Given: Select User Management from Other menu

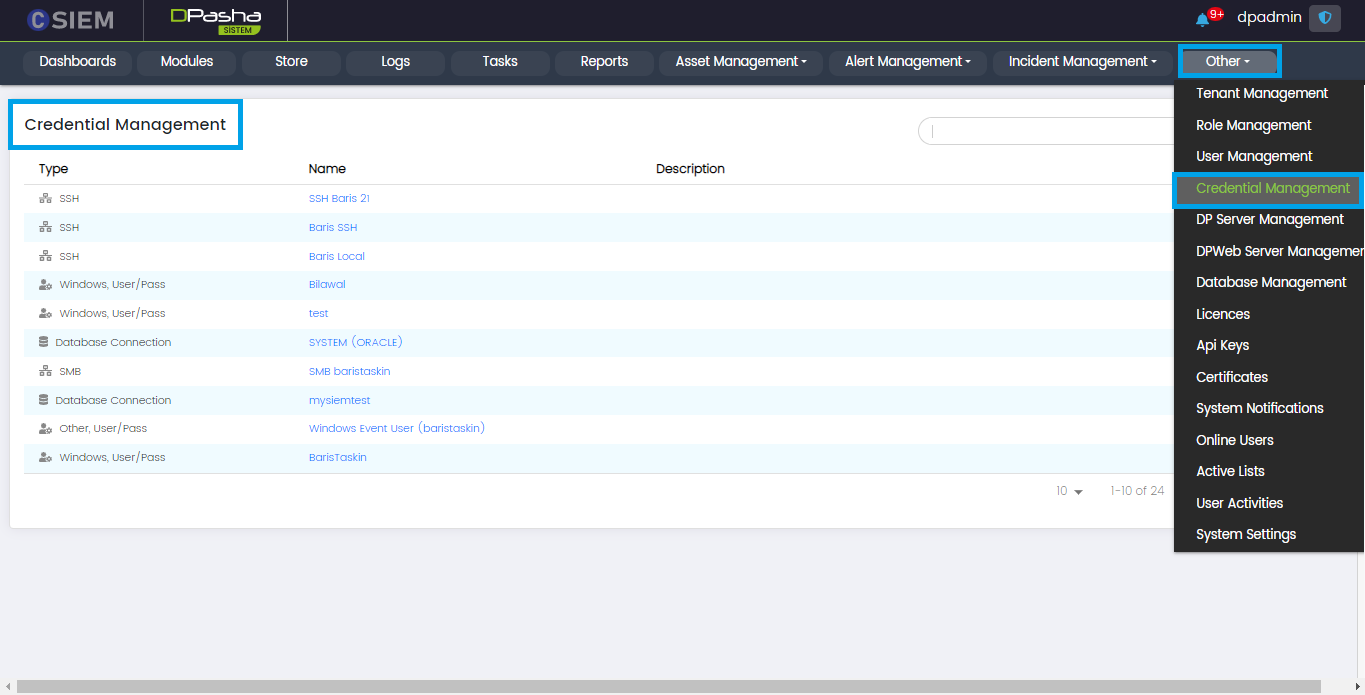Looking at the screenshot, I should [x=1254, y=156].
